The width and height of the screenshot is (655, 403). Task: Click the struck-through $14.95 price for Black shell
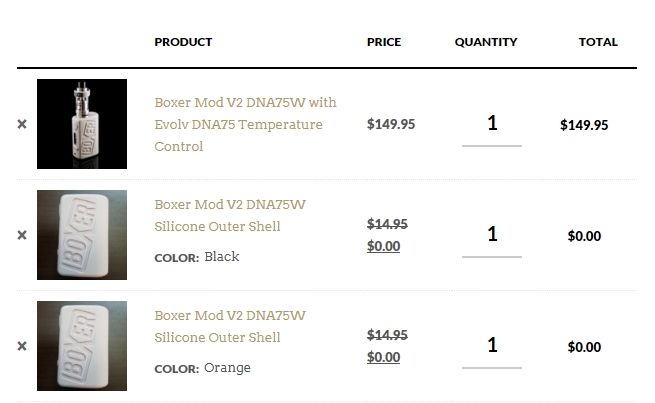387,224
